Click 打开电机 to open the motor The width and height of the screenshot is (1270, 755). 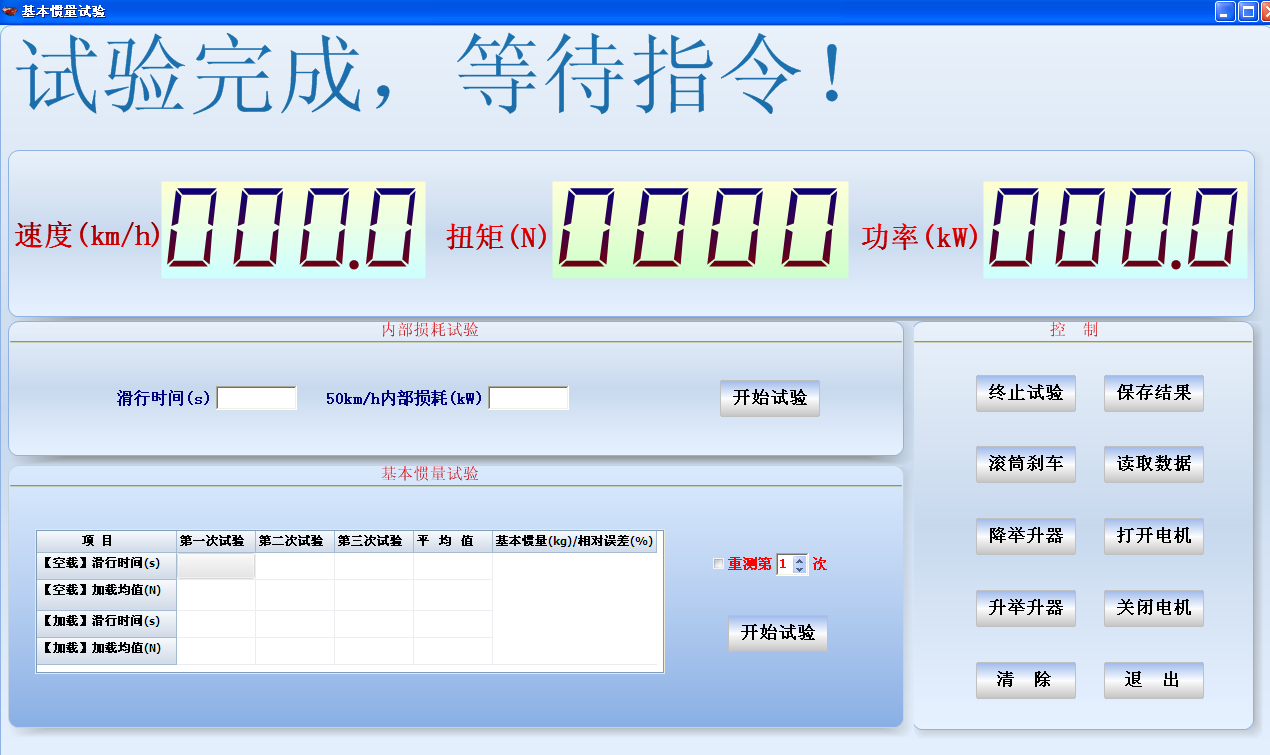tap(1153, 536)
